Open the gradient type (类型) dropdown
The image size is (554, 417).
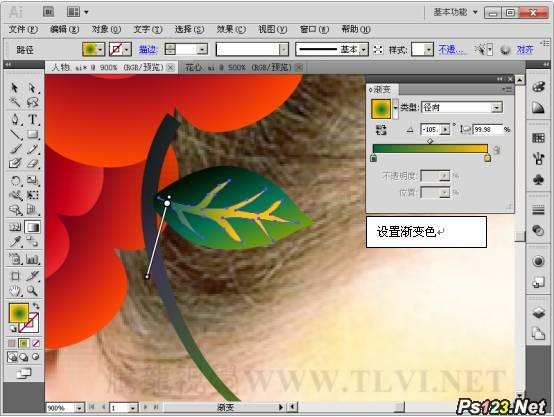click(x=497, y=107)
